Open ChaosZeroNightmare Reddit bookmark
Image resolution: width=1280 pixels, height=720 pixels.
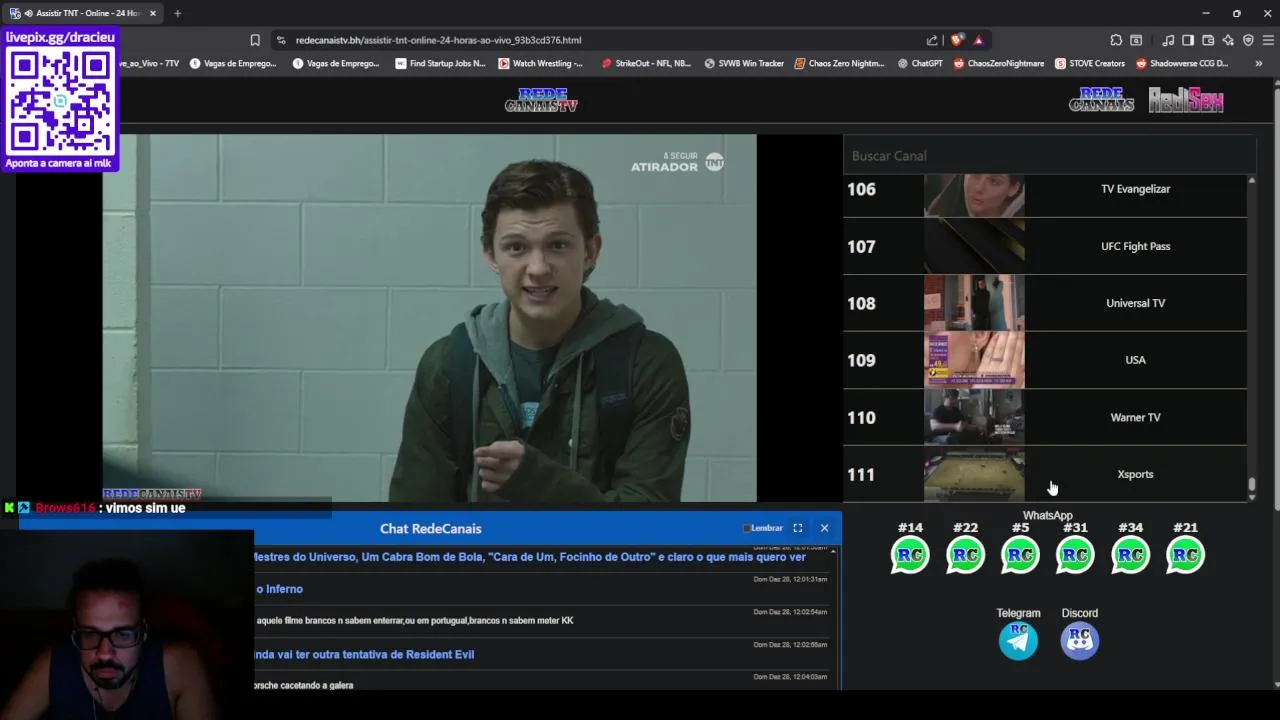point(999,63)
